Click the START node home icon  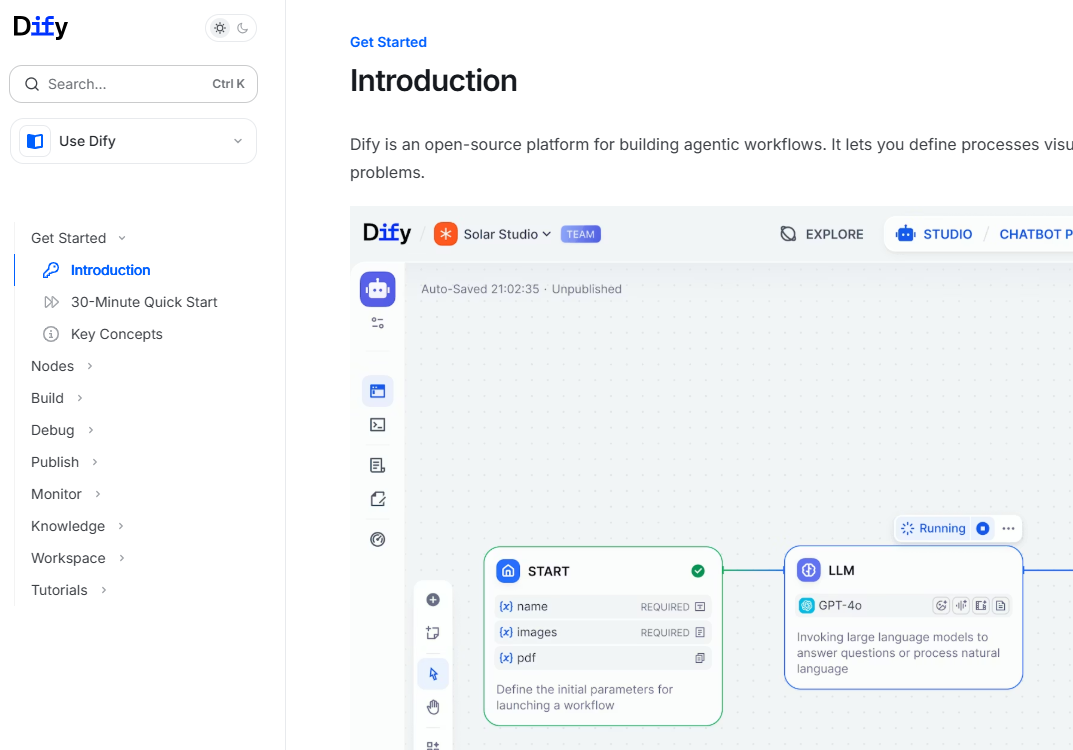coord(509,571)
